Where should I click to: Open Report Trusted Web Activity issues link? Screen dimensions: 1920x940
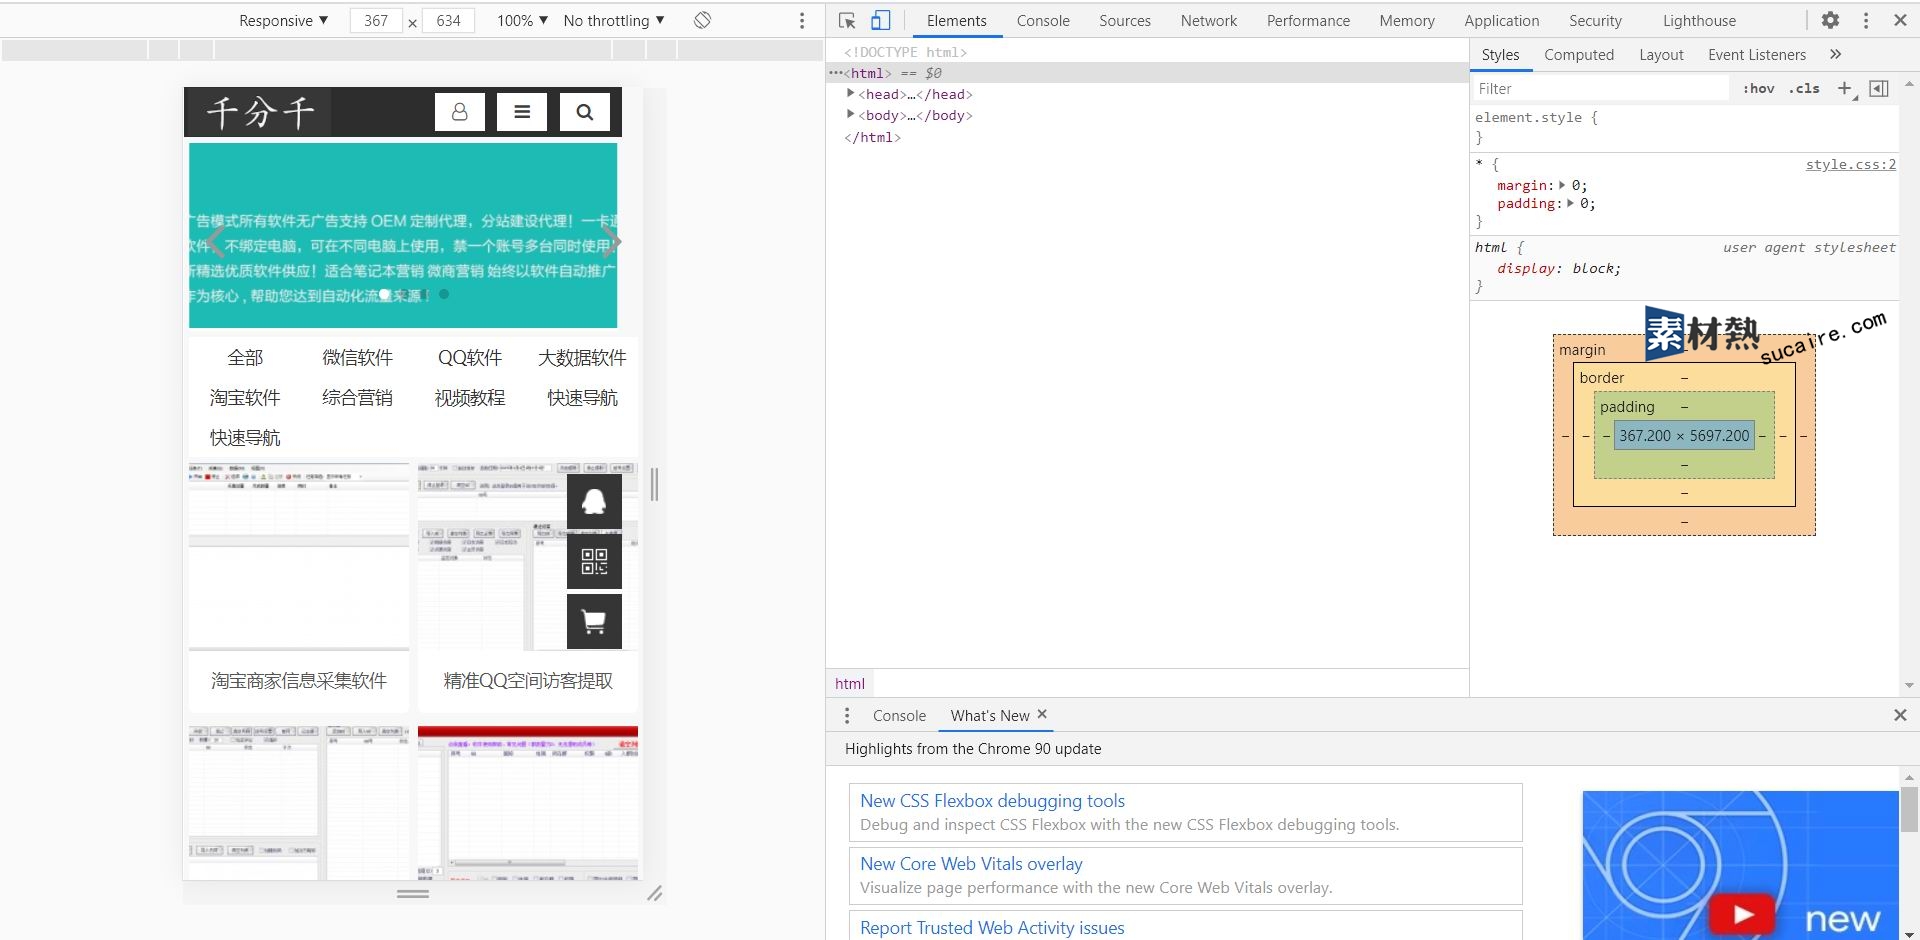tap(992, 927)
